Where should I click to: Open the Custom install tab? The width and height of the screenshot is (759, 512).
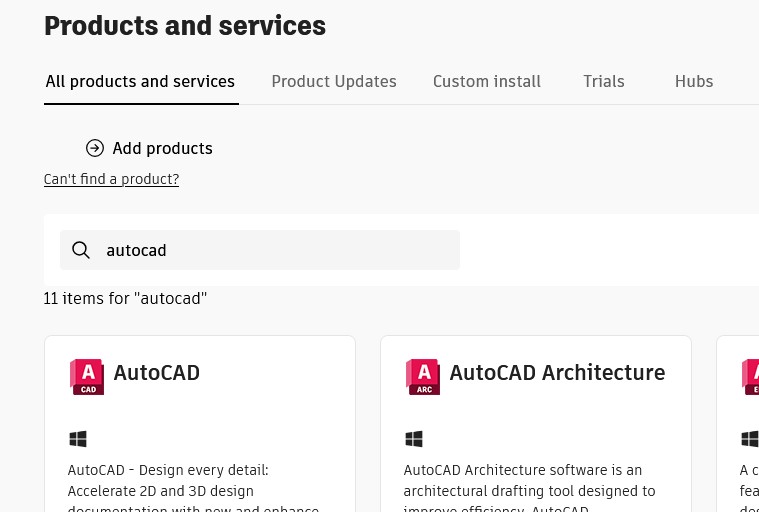pos(486,82)
